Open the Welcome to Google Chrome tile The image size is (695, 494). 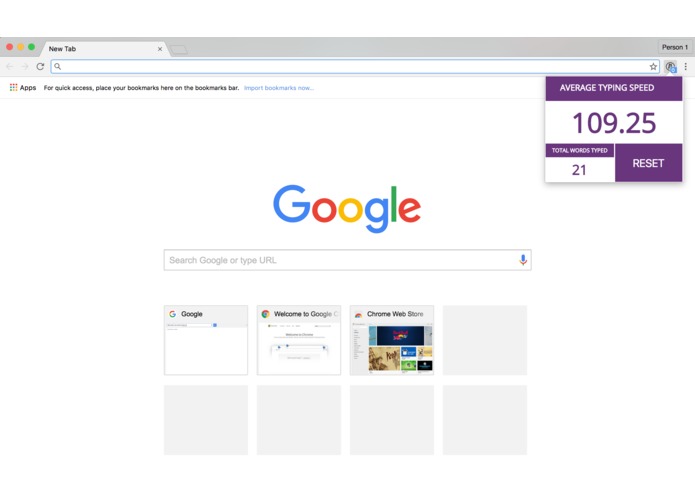coord(299,340)
